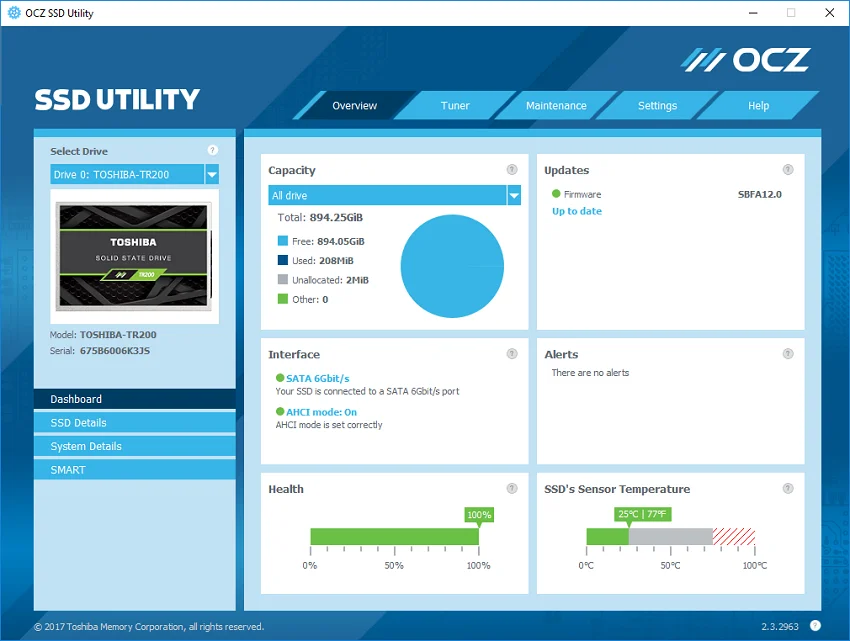Click the OCZ logo
The height and width of the screenshot is (641, 850).
coord(746,60)
